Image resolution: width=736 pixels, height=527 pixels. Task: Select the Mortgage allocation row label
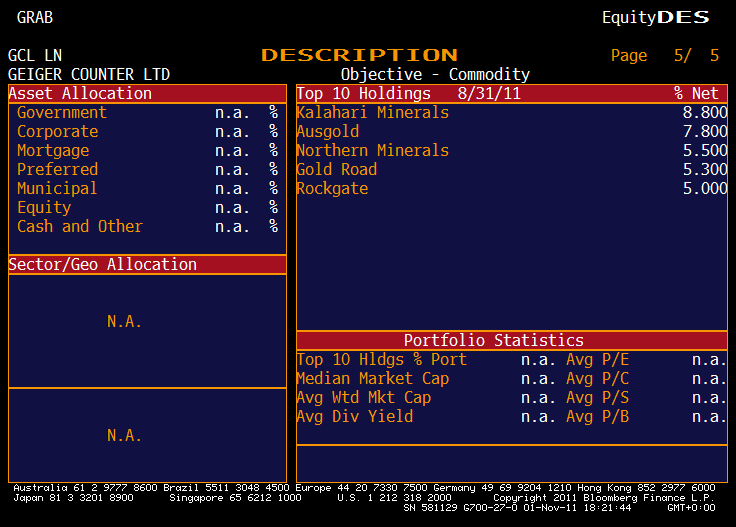click(53, 151)
